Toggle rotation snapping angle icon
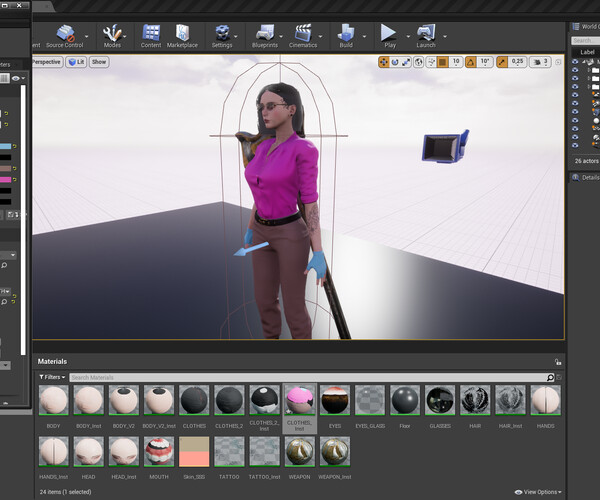 pos(471,62)
